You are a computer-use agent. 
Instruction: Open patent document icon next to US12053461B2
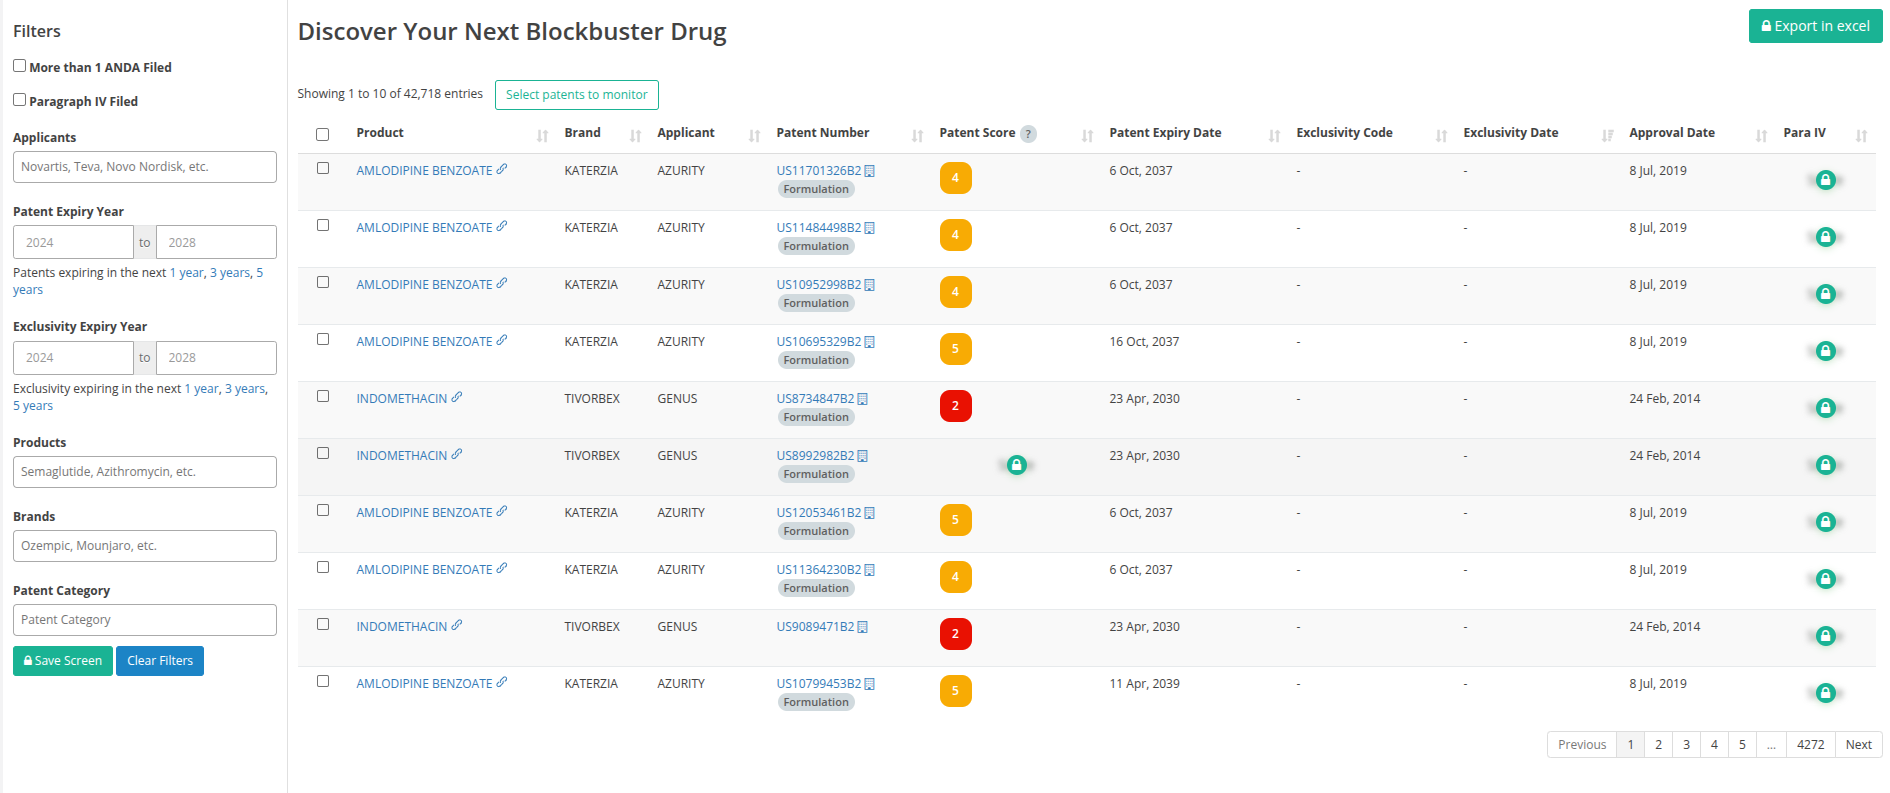coord(869,513)
